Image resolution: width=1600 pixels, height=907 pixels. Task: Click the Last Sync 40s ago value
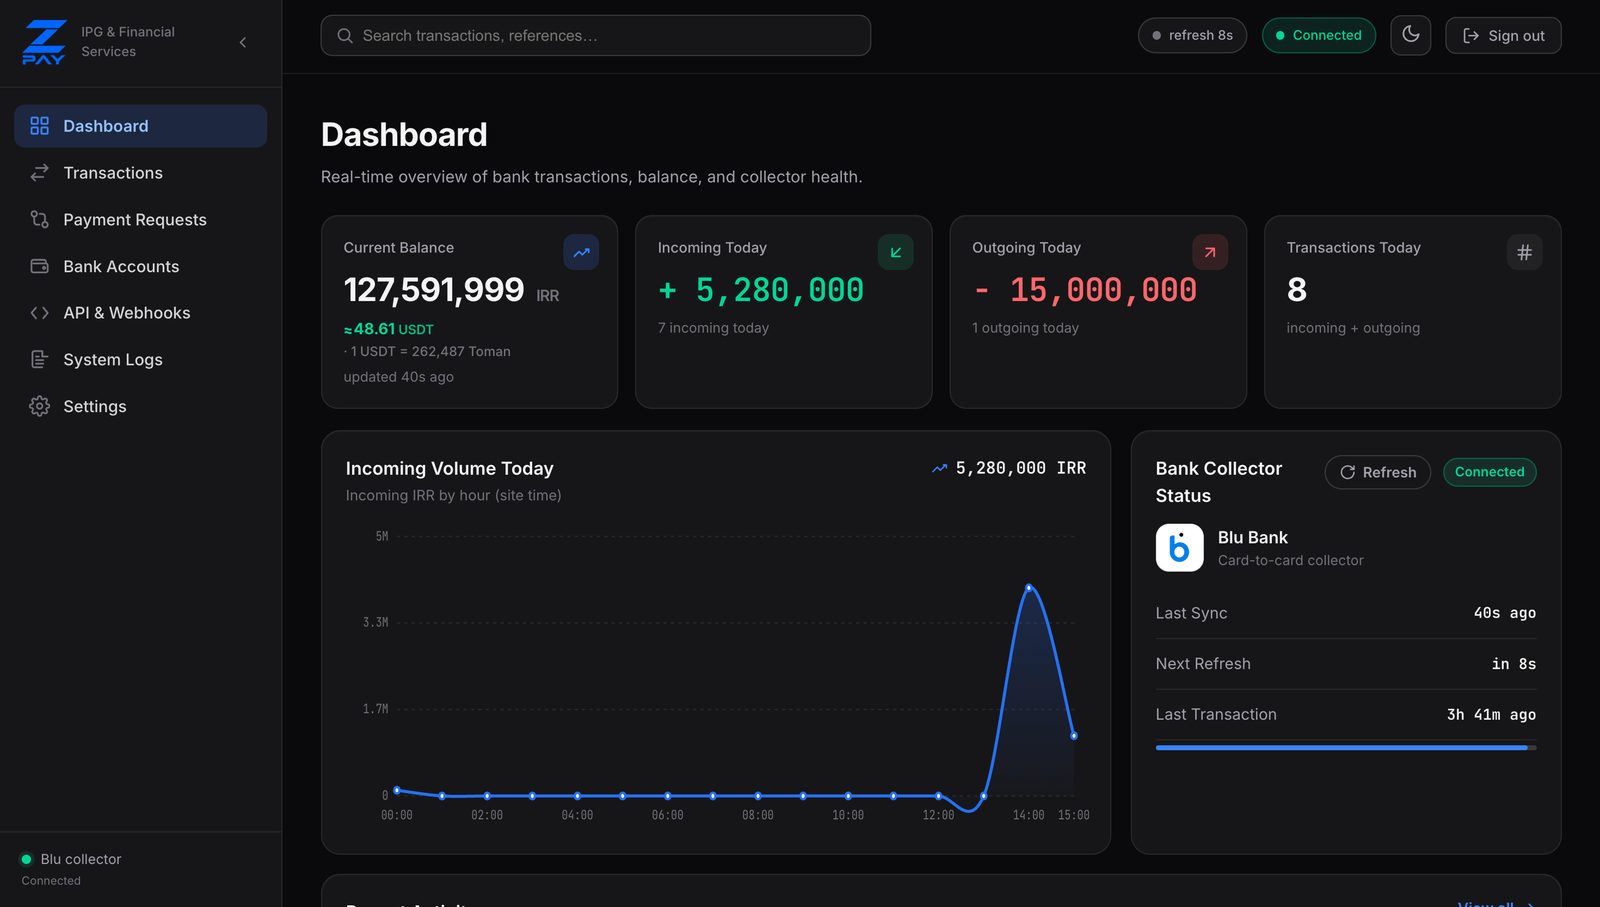click(x=1504, y=613)
